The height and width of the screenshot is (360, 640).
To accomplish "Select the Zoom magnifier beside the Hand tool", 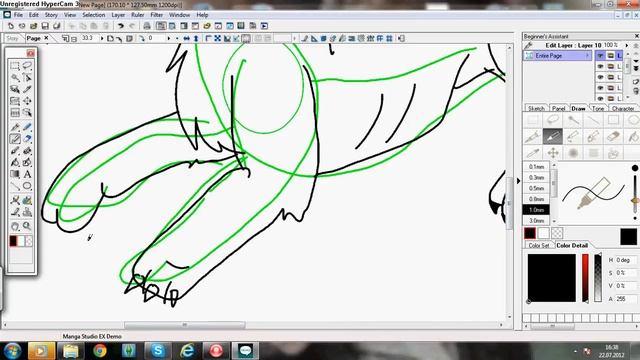I will pyautogui.click(x=27, y=226).
